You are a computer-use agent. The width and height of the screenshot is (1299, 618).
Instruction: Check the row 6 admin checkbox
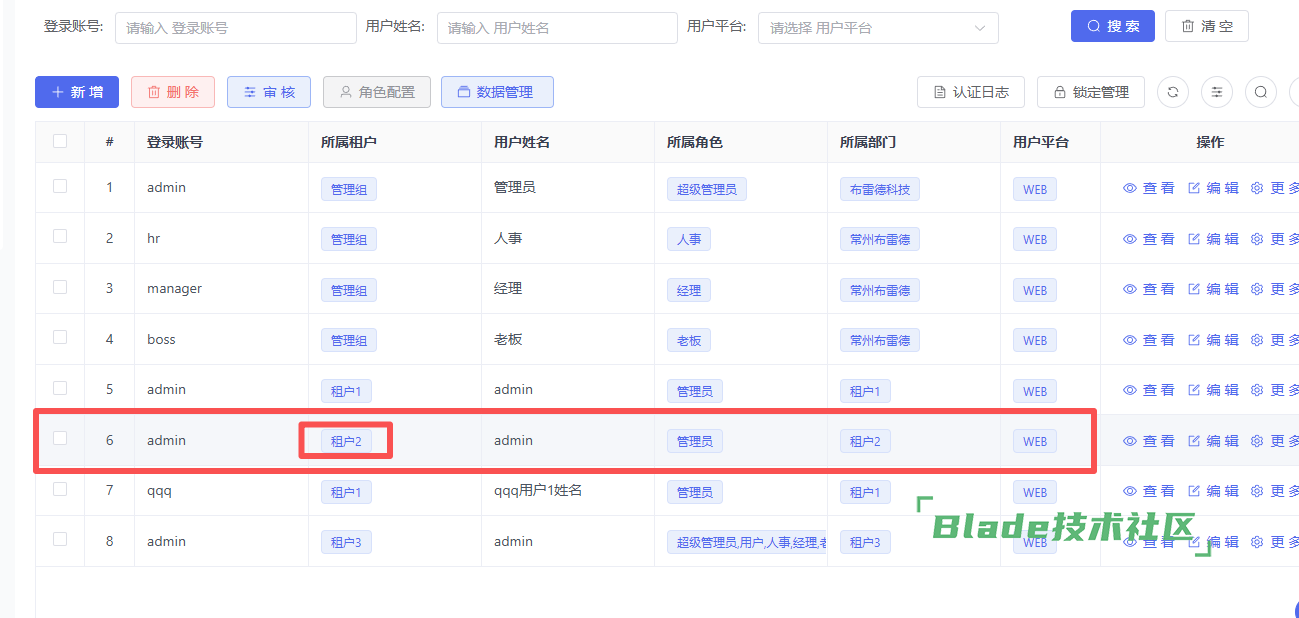click(x=60, y=438)
